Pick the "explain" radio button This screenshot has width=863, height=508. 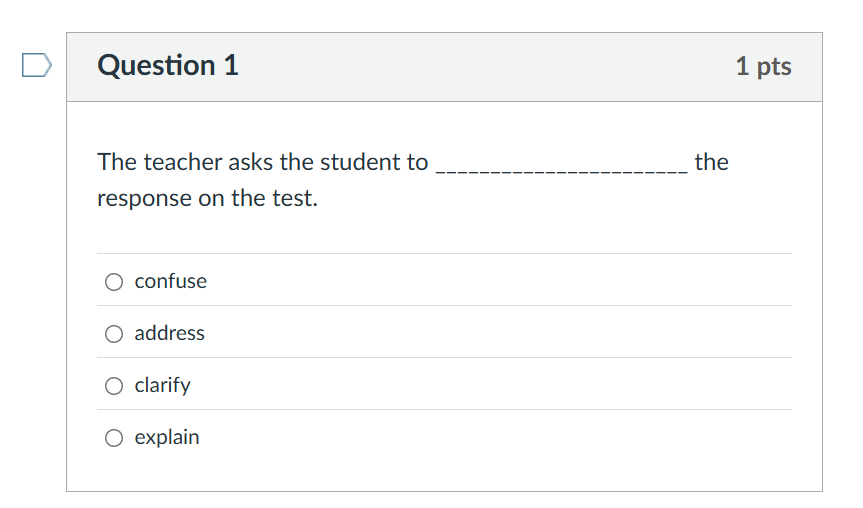coord(115,438)
